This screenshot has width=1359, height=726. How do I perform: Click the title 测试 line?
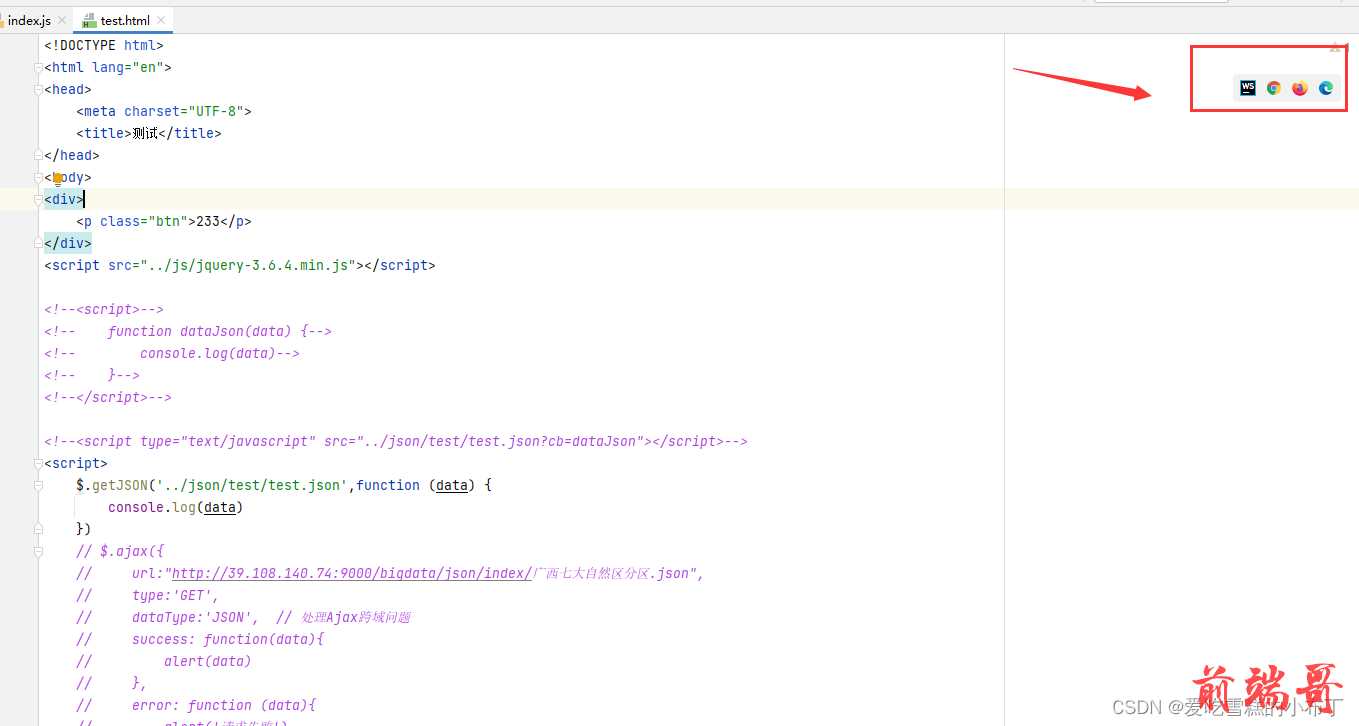[148, 133]
